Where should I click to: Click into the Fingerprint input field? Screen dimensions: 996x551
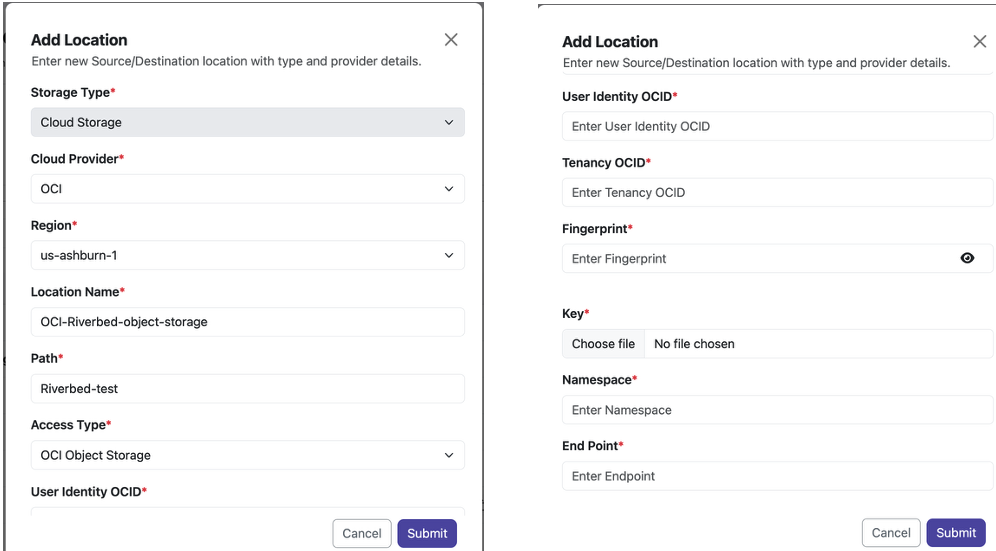(x=777, y=259)
